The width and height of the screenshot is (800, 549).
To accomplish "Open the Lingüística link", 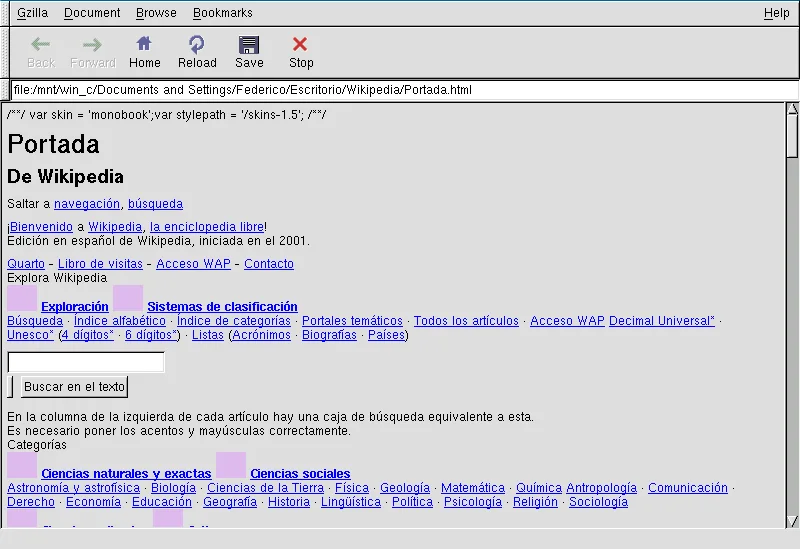I will [x=351, y=502].
